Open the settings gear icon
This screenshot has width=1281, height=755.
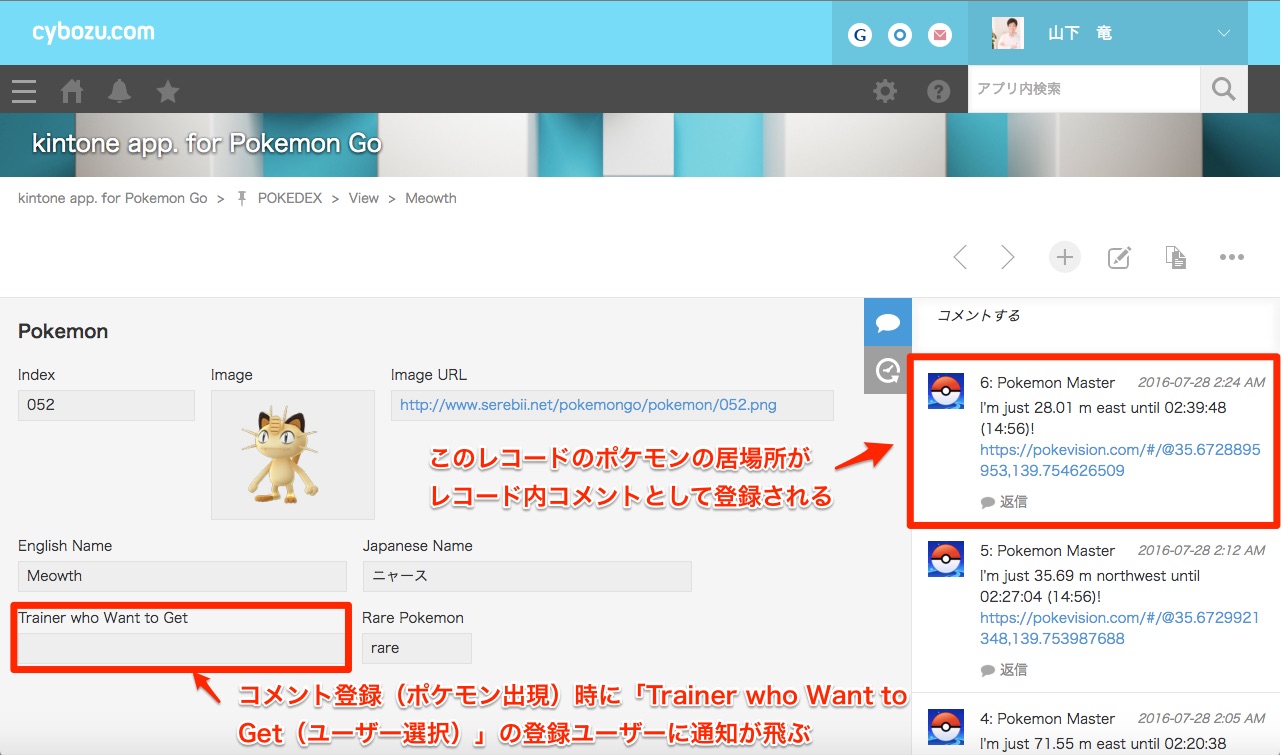885,92
